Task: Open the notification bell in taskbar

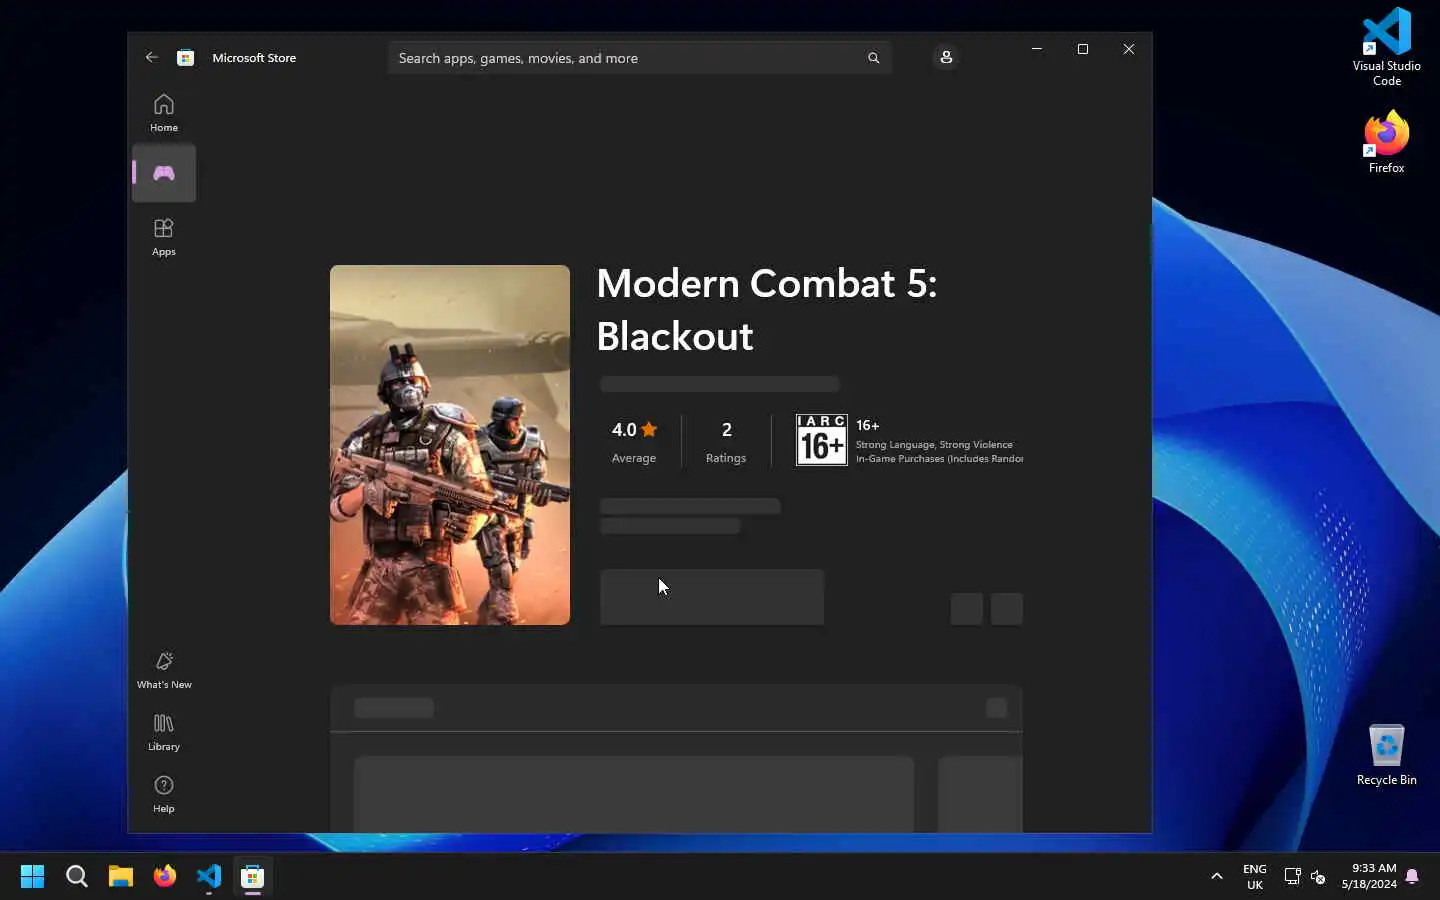Action: pyautogui.click(x=1412, y=876)
